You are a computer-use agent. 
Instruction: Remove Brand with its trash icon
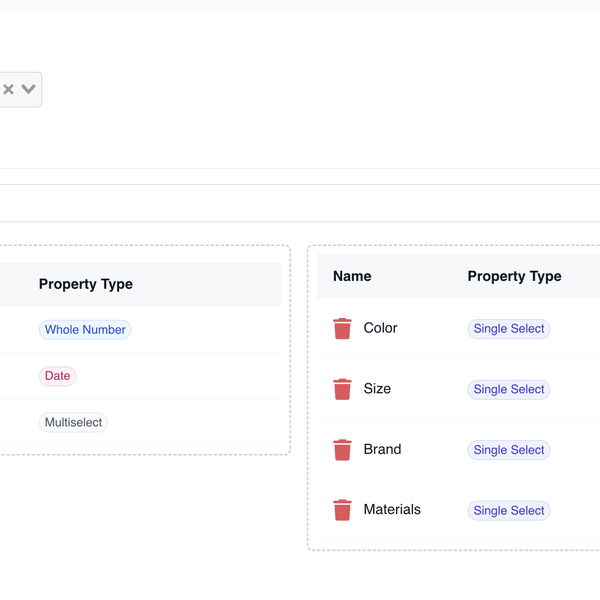click(x=342, y=450)
